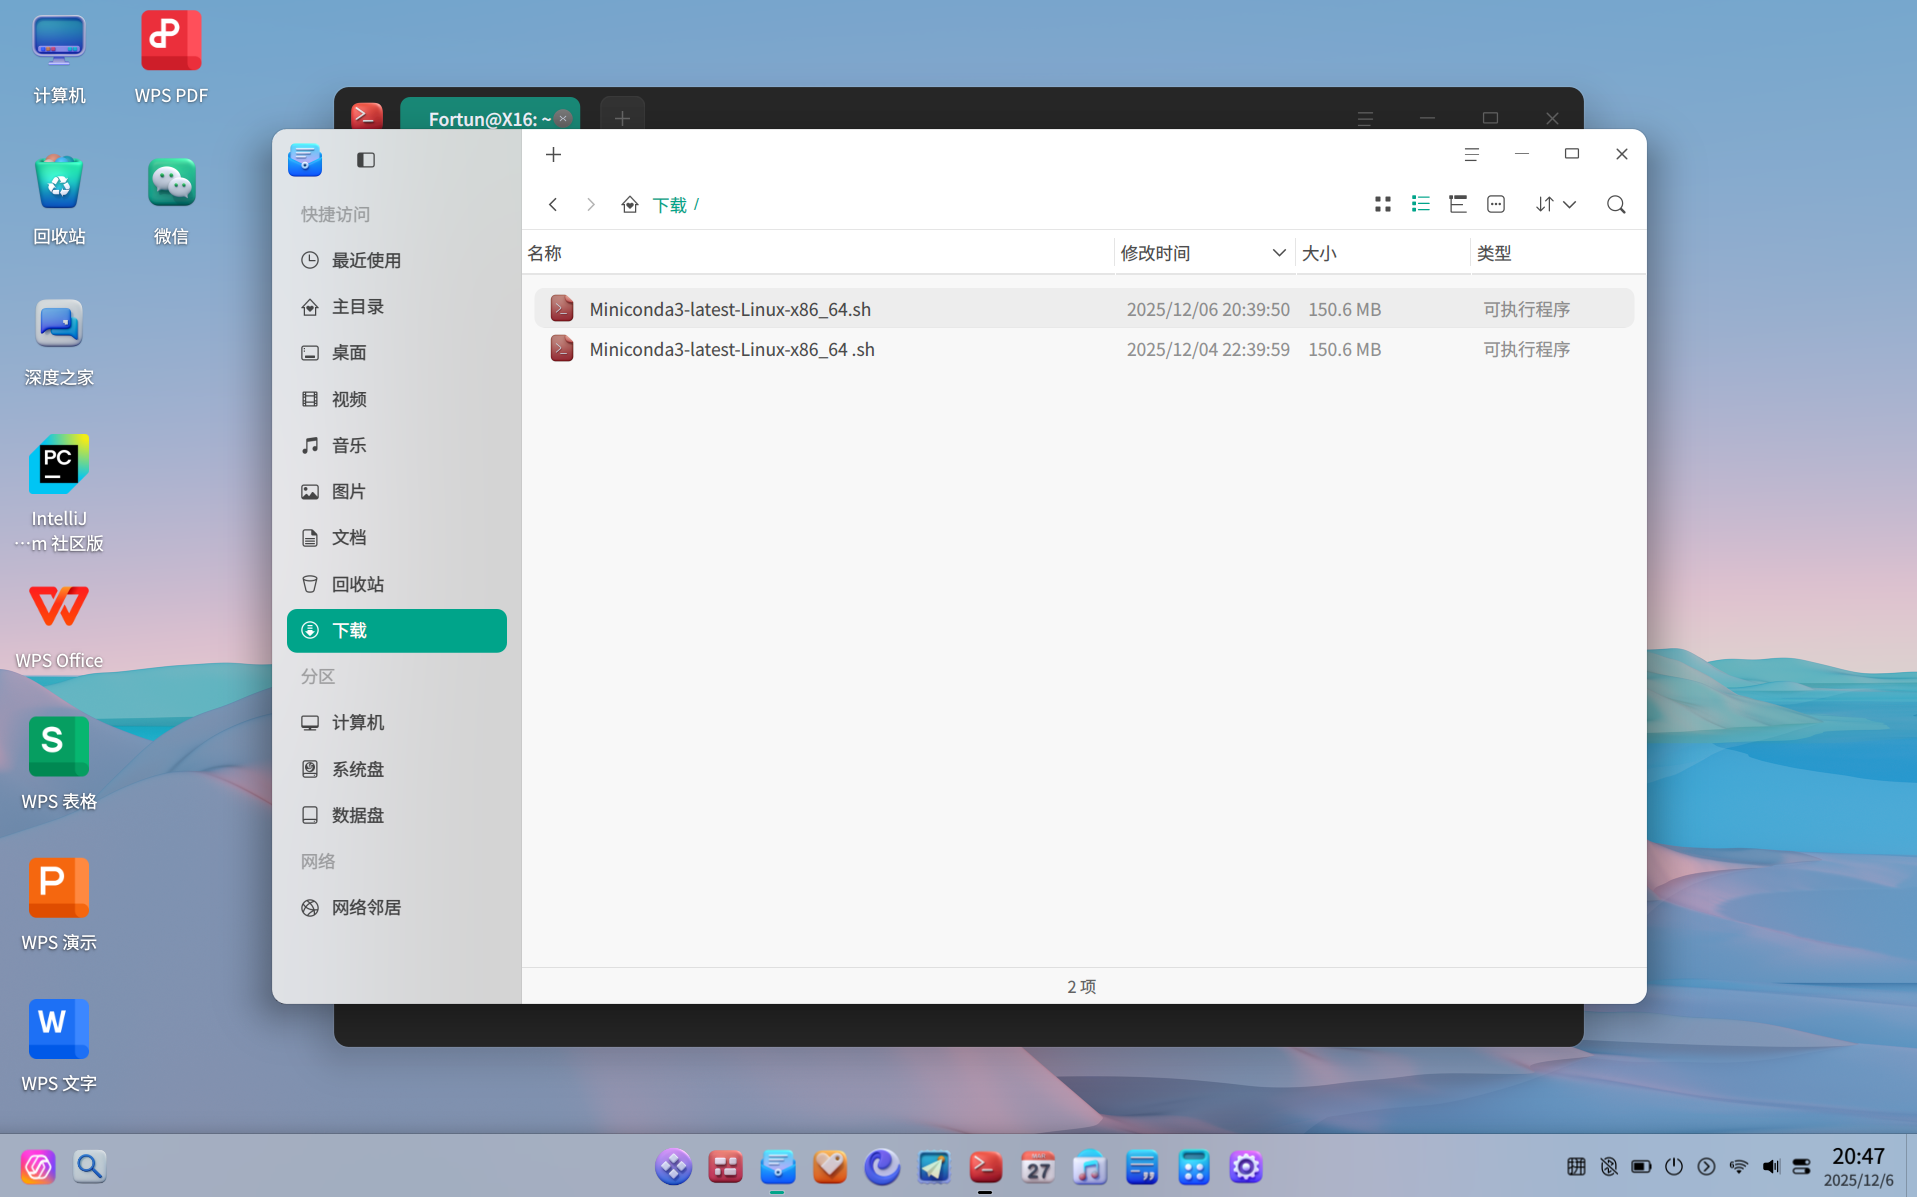1917x1197 pixels.
Task: Open a new file manager tab
Action: tap(553, 155)
